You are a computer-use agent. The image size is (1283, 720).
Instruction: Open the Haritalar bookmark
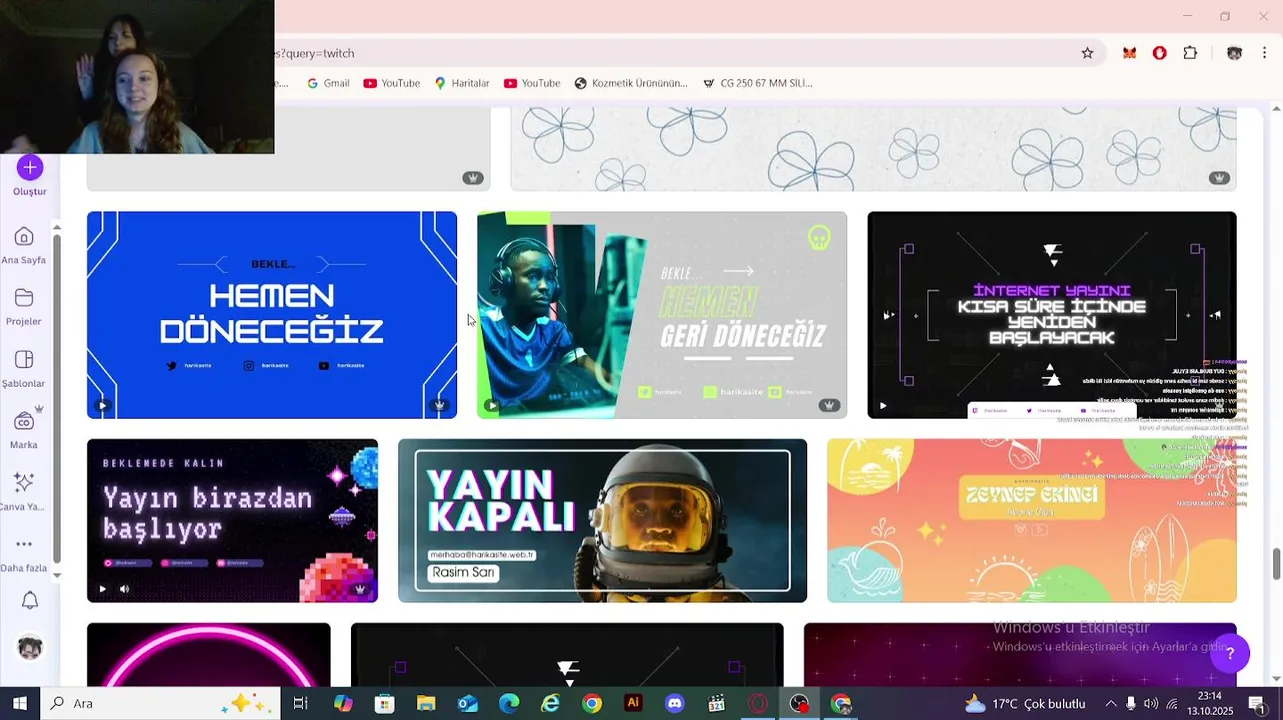(461, 83)
